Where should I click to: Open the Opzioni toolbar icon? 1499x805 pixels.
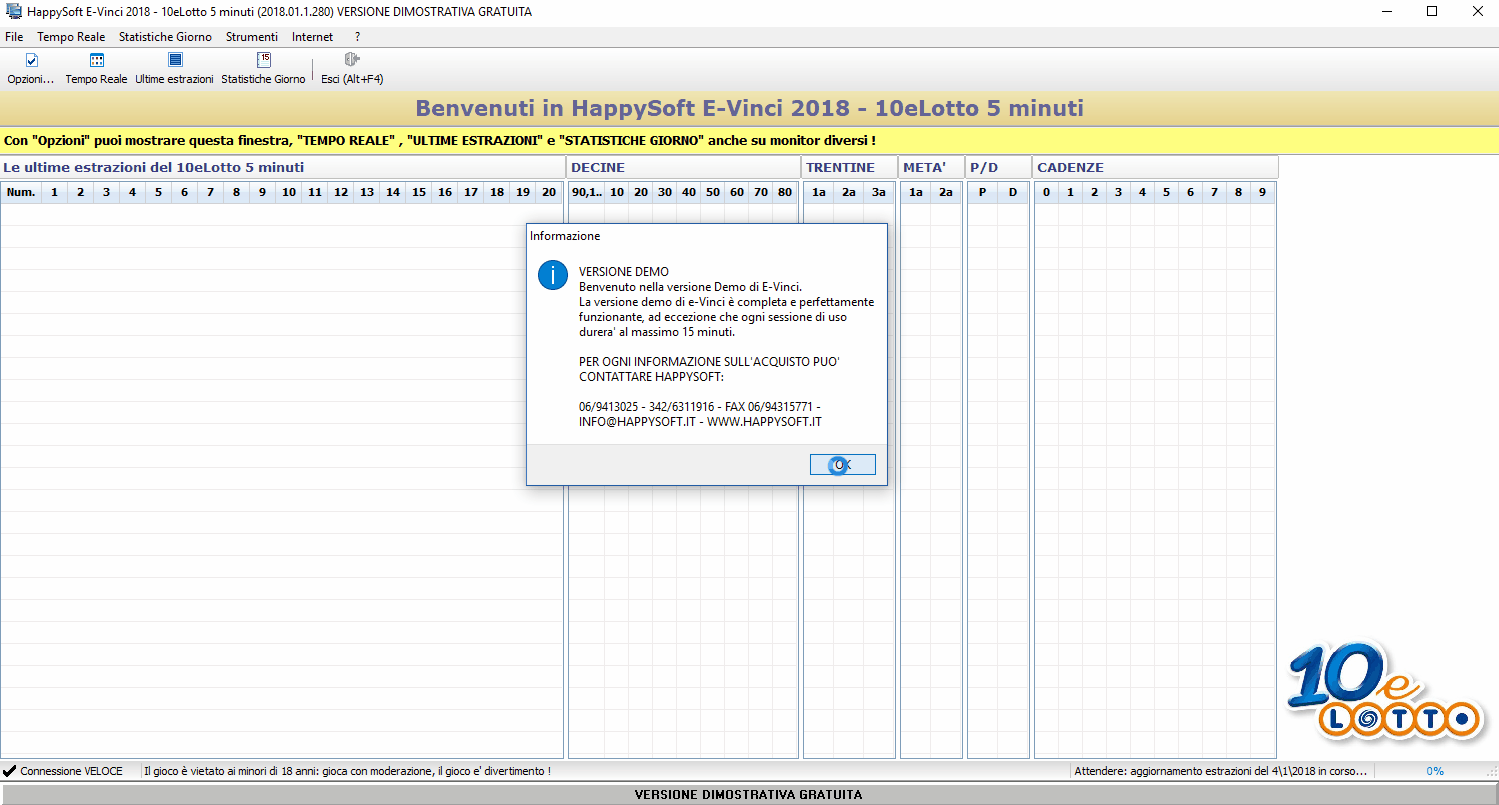point(31,60)
